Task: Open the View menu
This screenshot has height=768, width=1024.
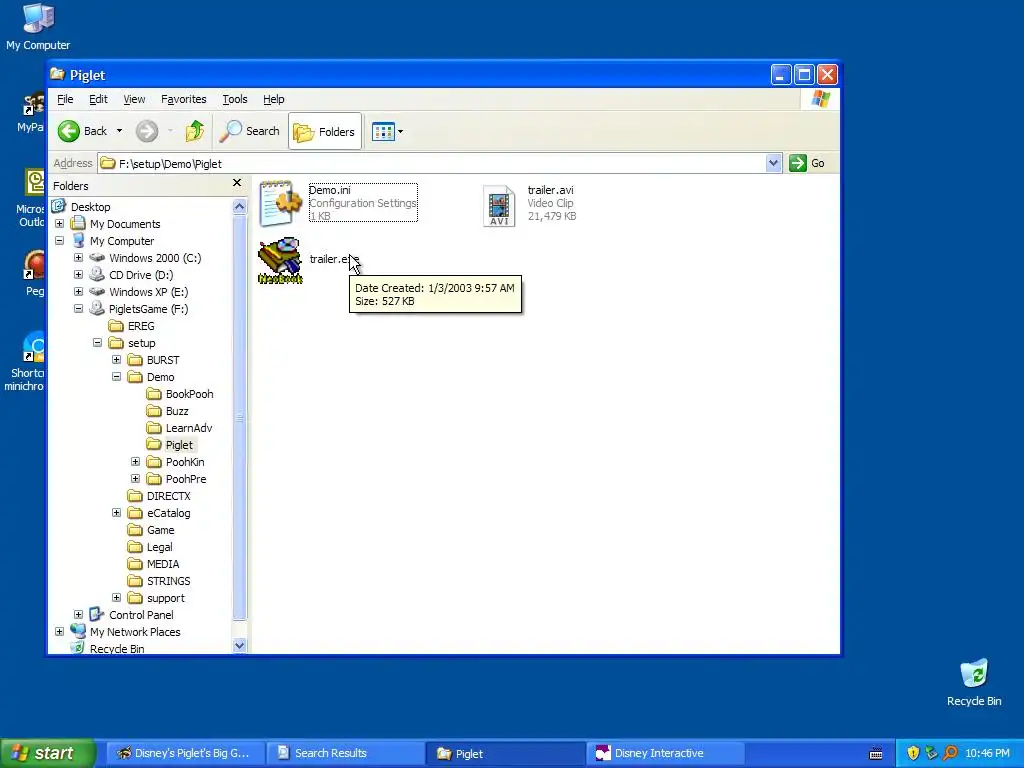Action: click(x=134, y=99)
